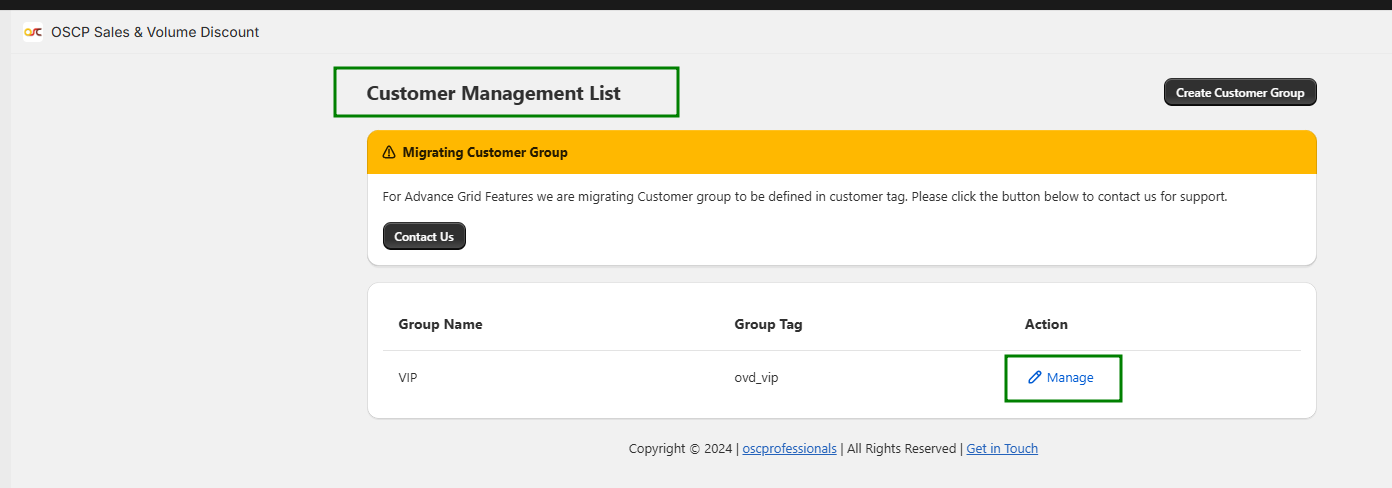Viewport: 1392px width, 488px height.
Task: Select the VIP group name cell
Action: (408, 378)
